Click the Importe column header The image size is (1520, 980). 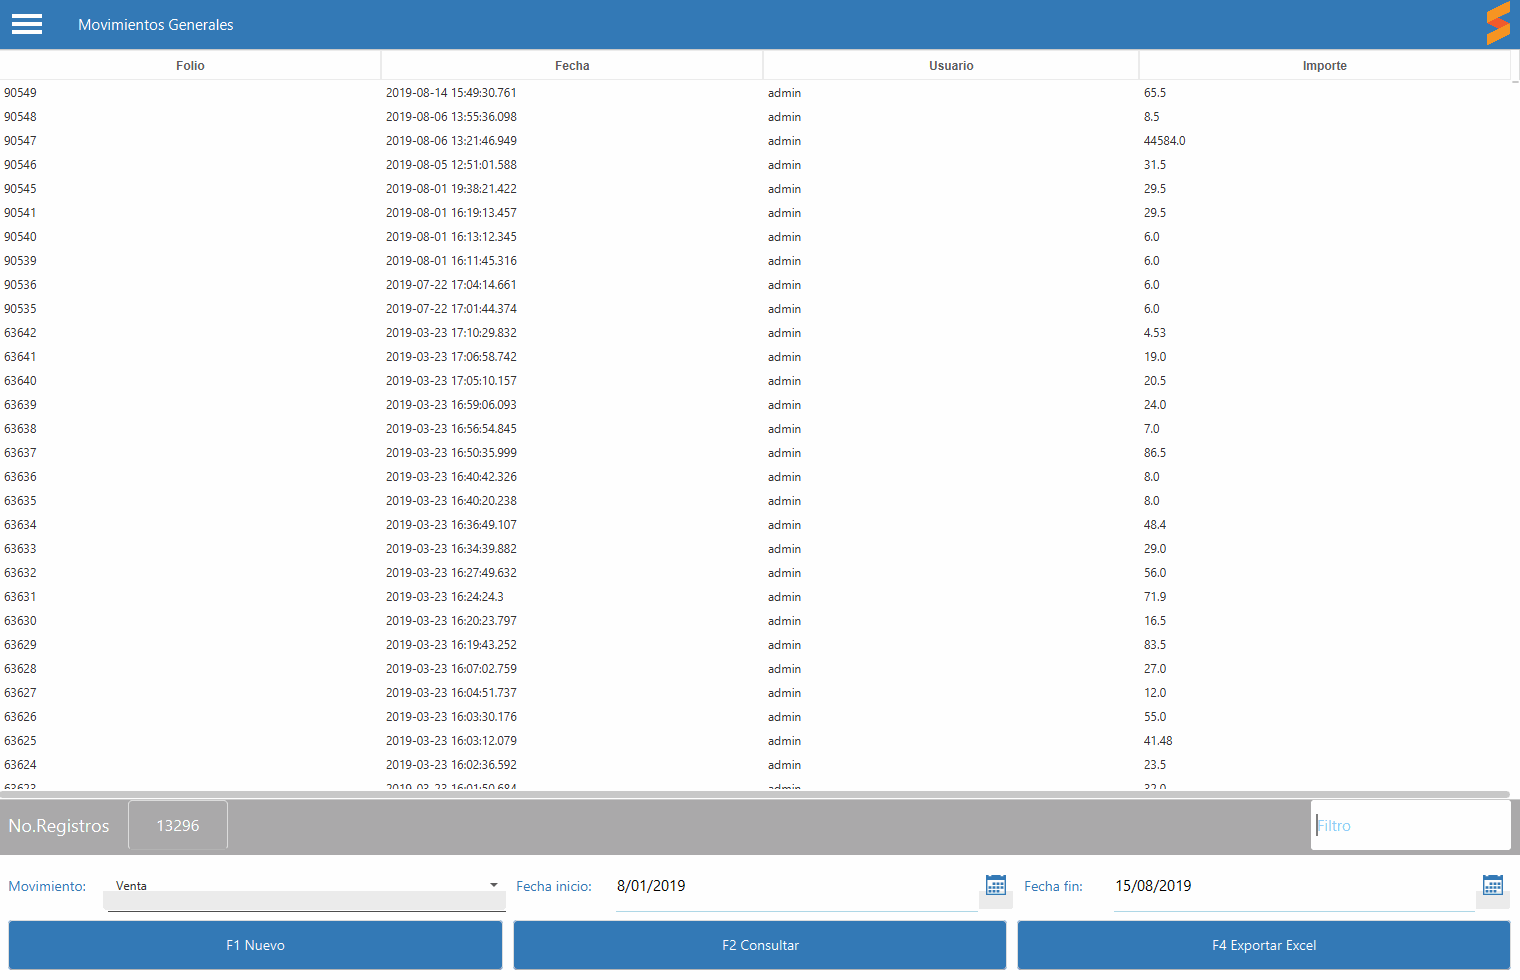(1324, 66)
